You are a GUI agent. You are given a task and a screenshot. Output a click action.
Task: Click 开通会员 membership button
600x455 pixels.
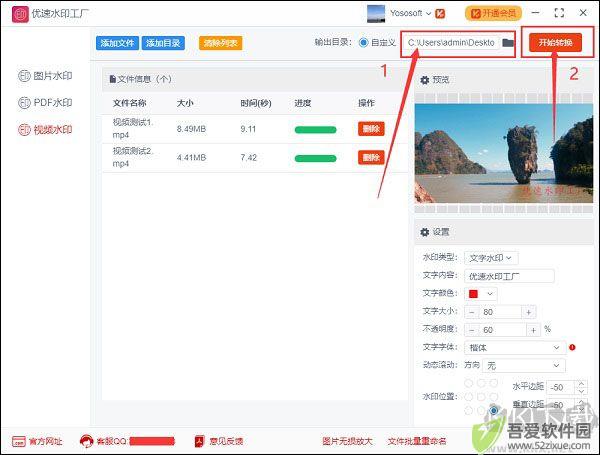point(493,13)
